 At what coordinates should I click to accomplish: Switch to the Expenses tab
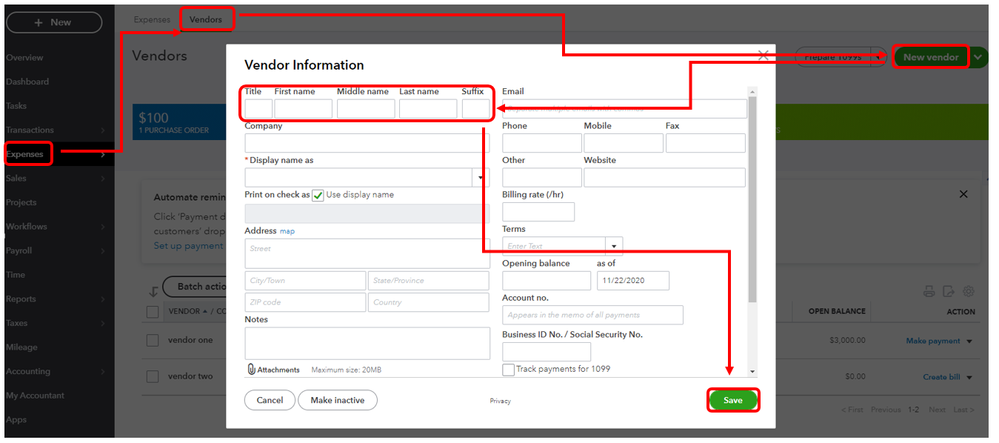(x=152, y=20)
